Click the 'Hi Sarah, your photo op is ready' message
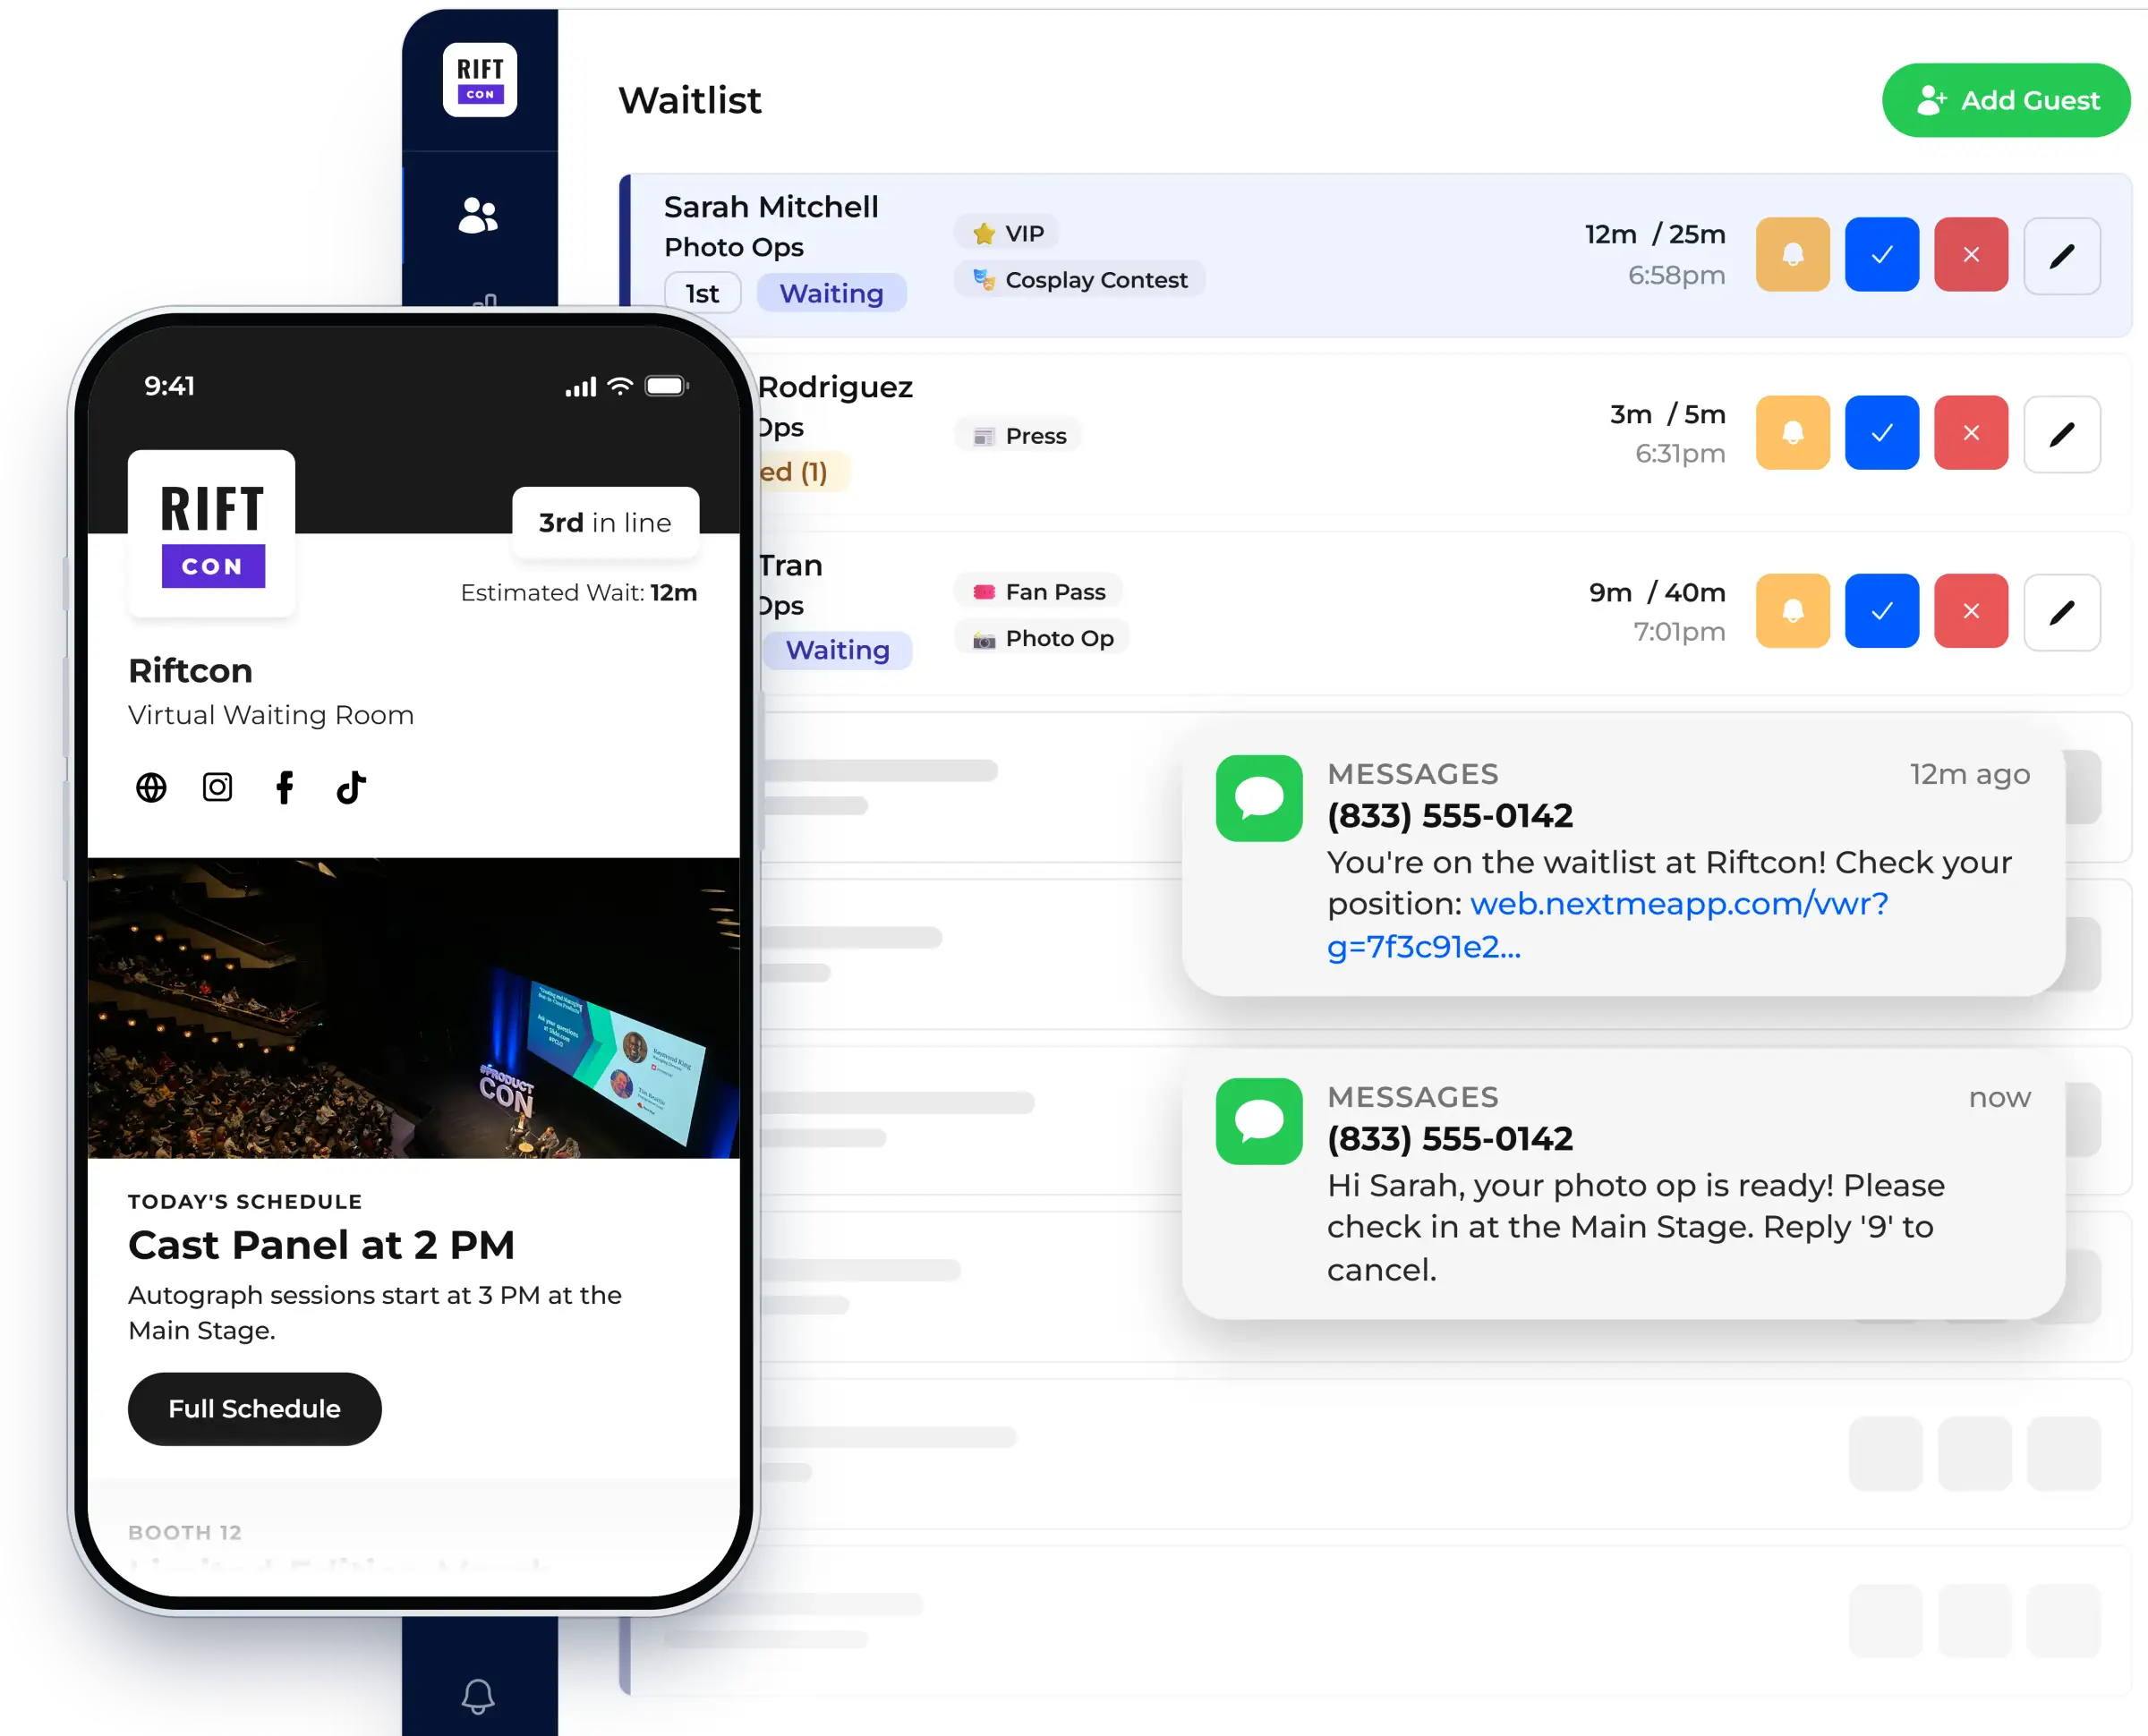The height and width of the screenshot is (1736, 2148). (1635, 1226)
